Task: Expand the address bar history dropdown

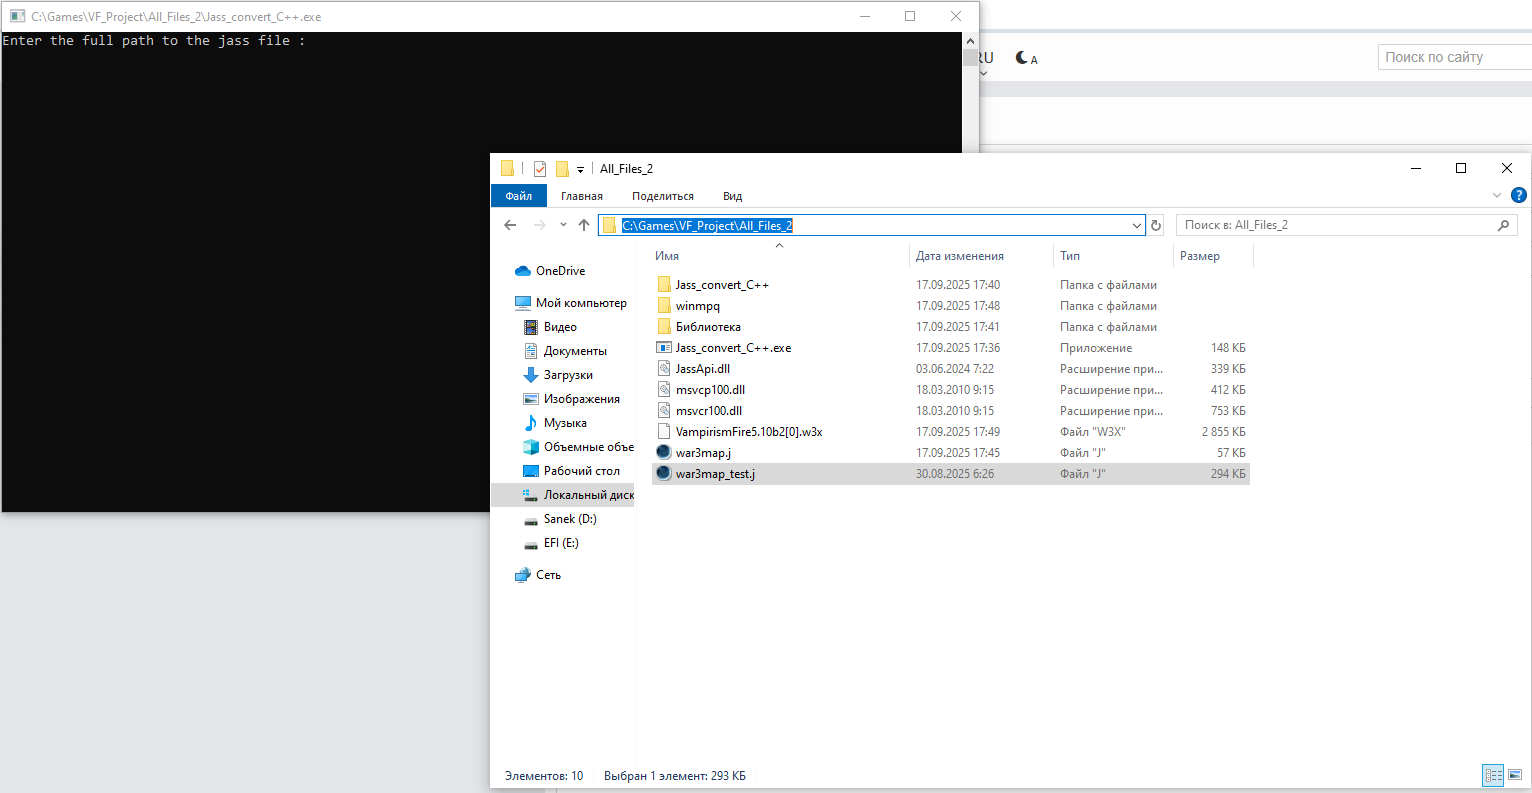Action: (1137, 225)
